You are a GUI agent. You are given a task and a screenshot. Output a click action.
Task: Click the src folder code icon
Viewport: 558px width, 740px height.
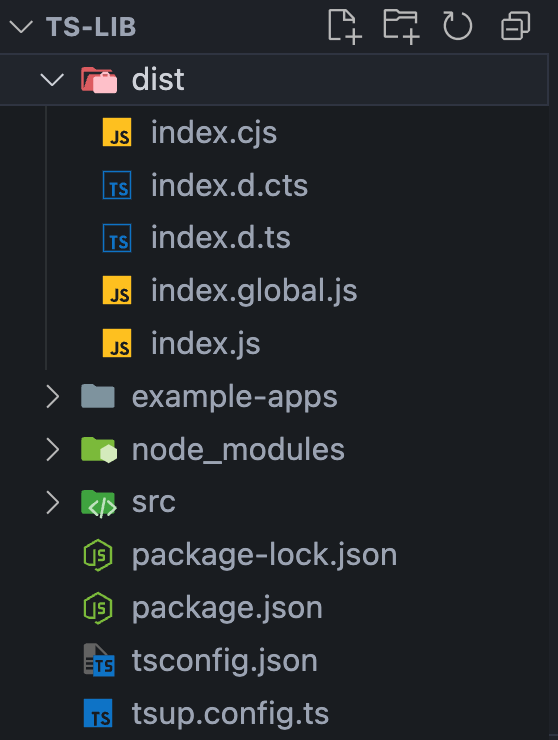pos(99,503)
